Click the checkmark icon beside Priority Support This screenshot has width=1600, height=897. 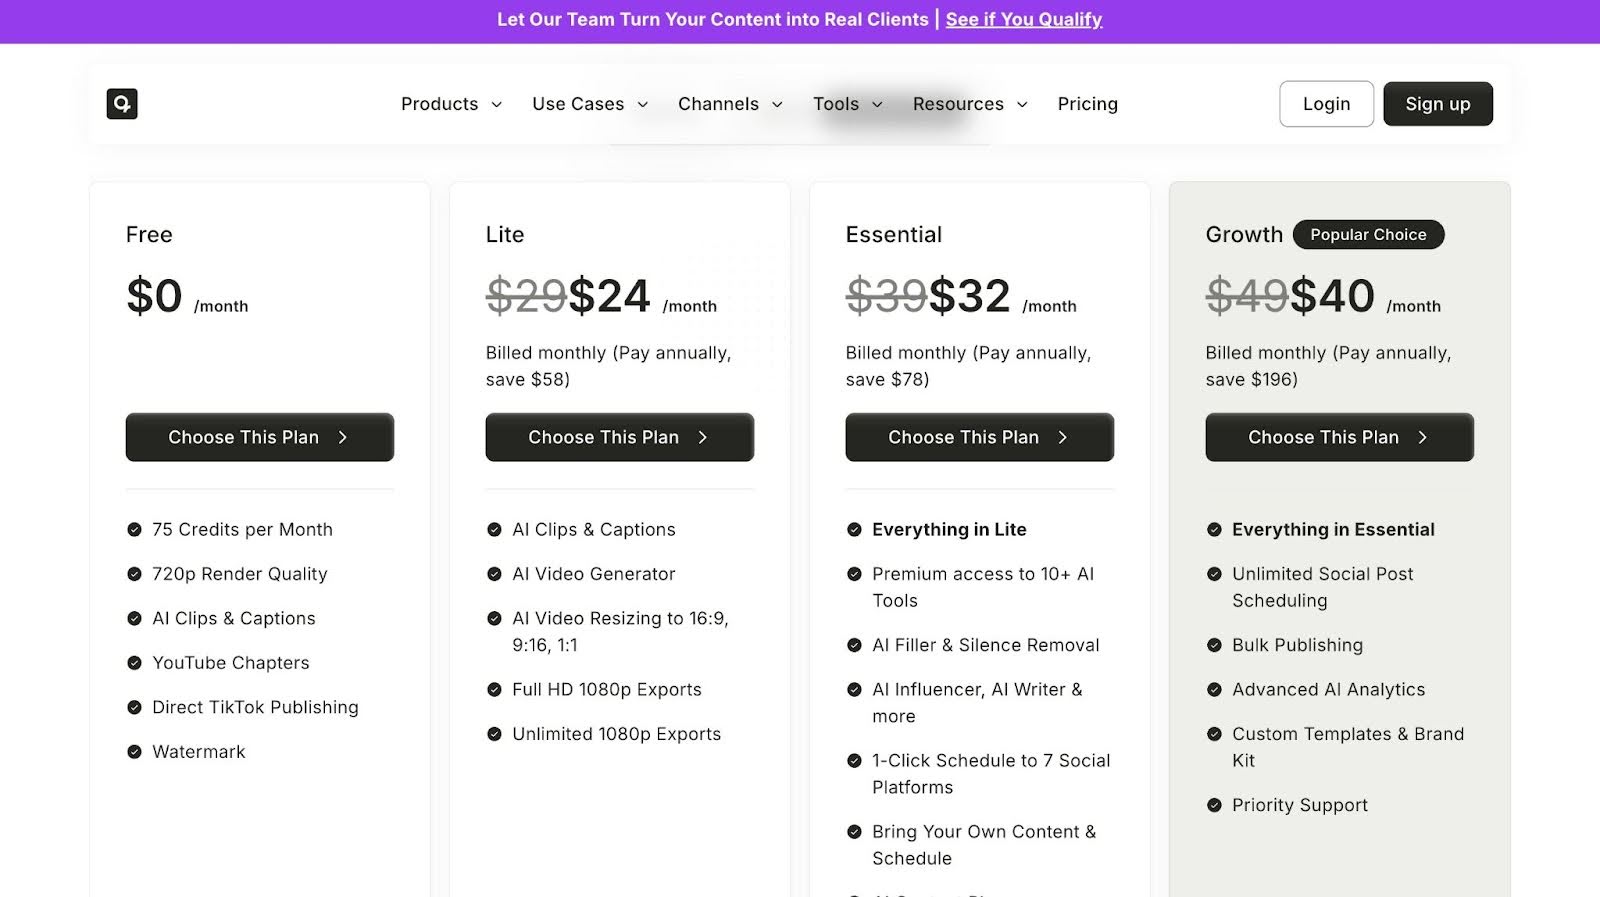[1214, 805]
